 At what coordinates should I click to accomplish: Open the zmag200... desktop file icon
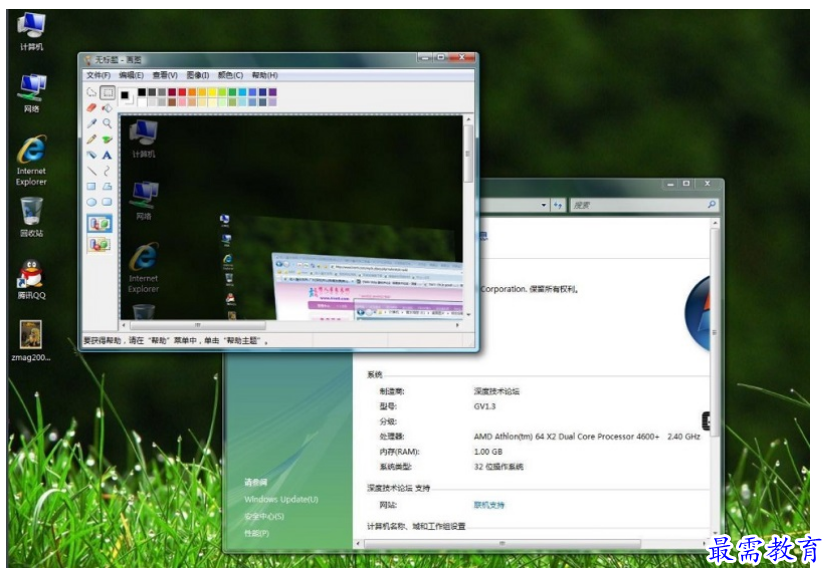(31, 341)
